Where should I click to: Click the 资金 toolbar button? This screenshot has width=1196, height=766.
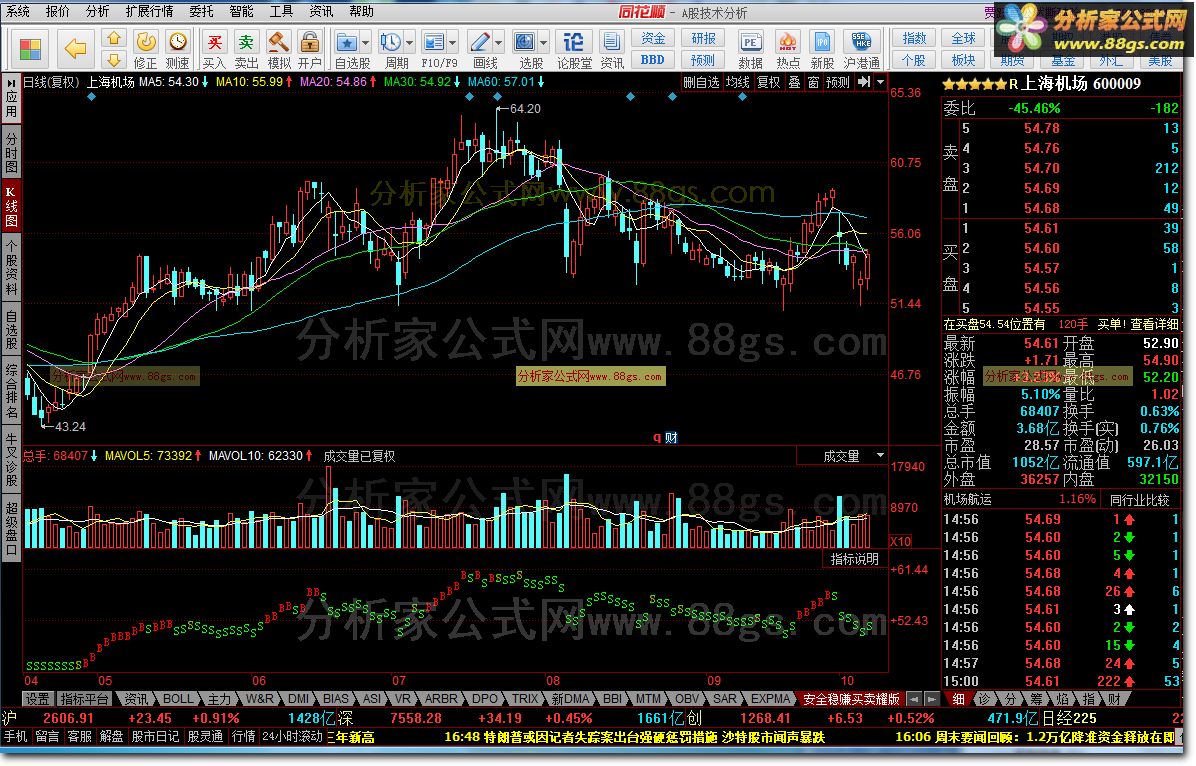pyautogui.click(x=652, y=38)
